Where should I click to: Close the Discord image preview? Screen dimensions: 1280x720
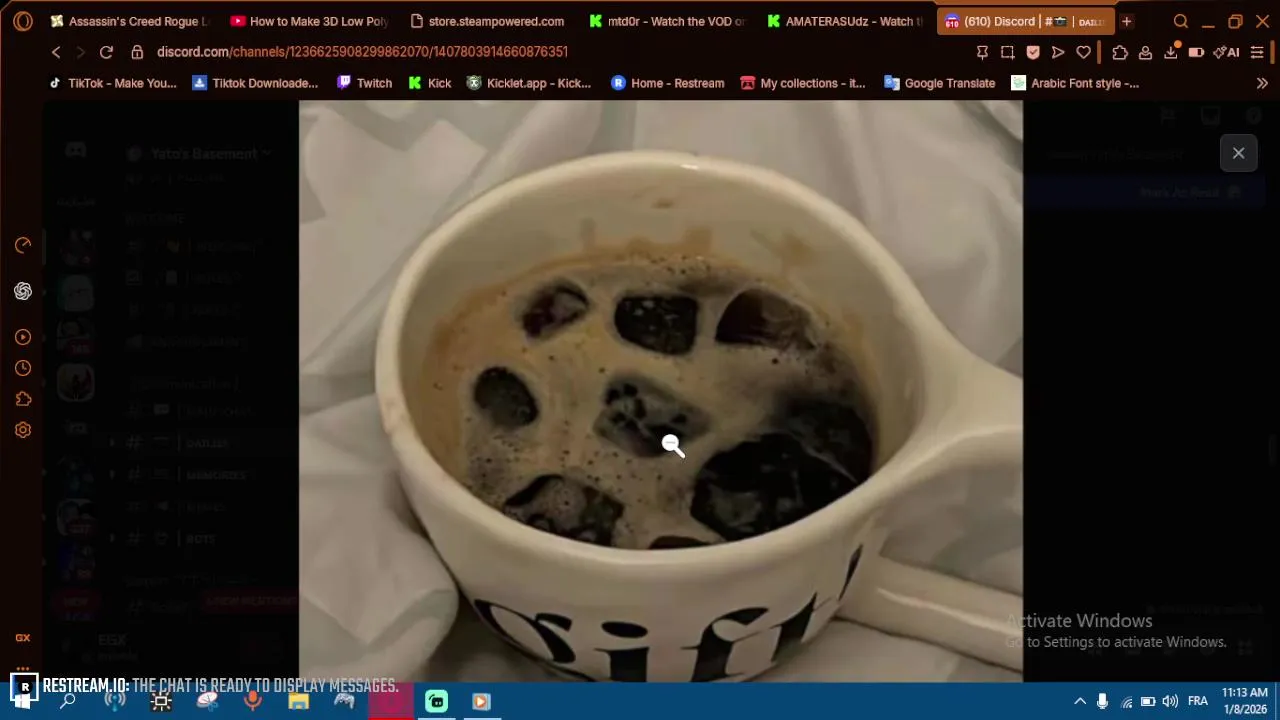tap(1238, 153)
